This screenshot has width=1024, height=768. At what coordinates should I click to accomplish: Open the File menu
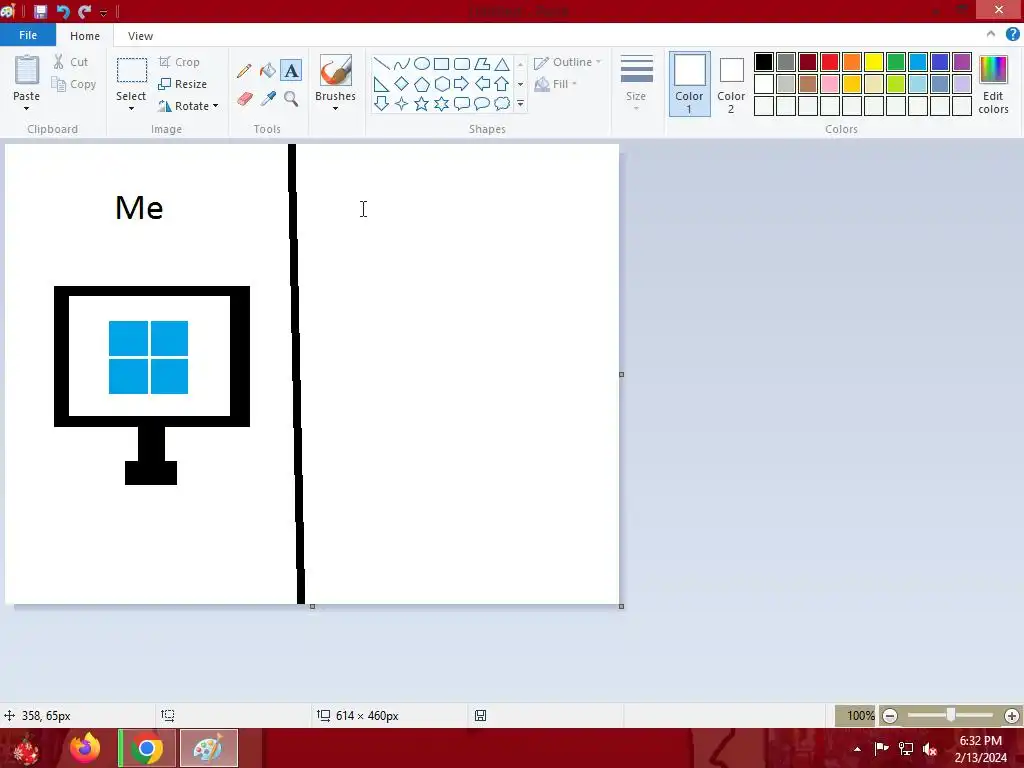27,35
